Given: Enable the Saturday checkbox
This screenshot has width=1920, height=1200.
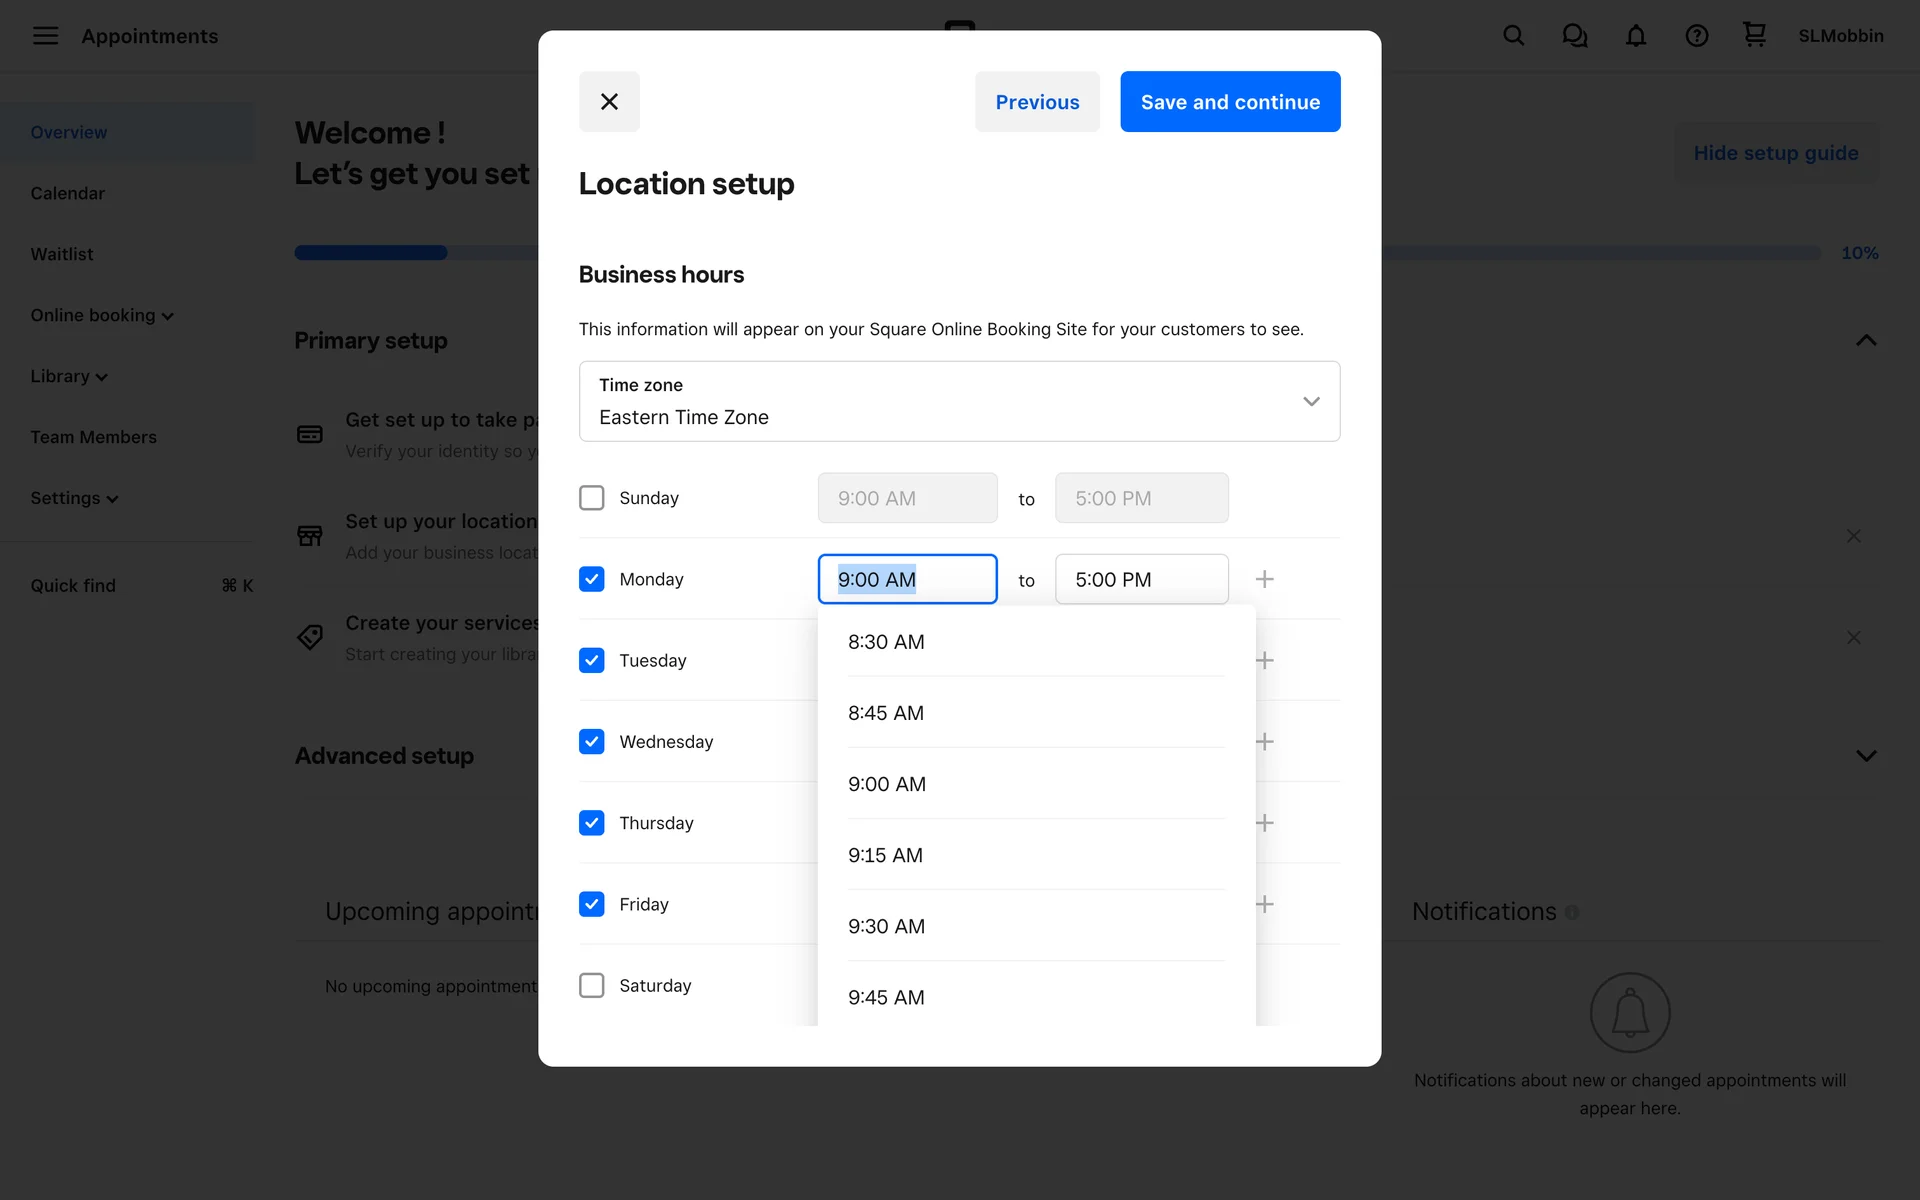Looking at the screenshot, I should (x=592, y=985).
